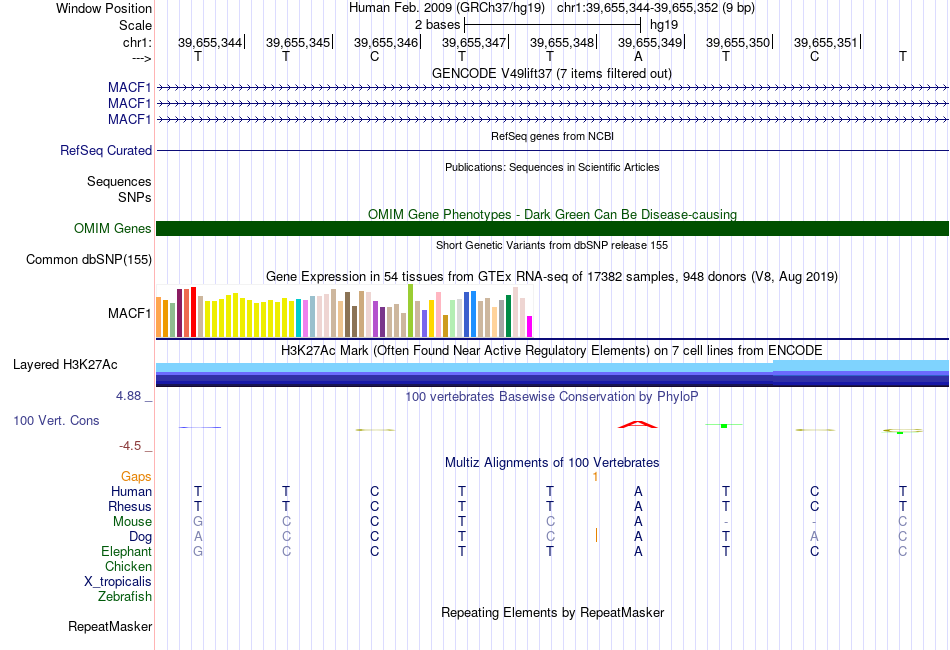This screenshot has height=650, width=950.
Task: Select the Elephant alignment row label
Action: [127, 551]
